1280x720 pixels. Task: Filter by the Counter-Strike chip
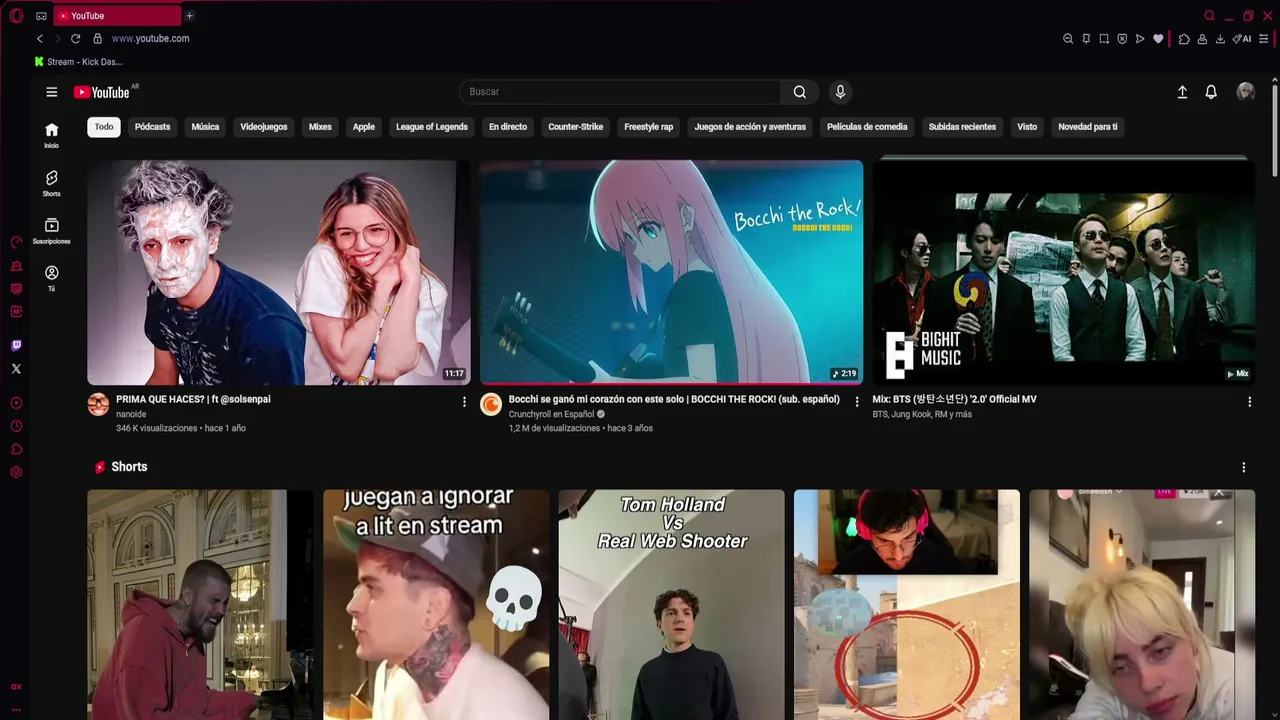pyautogui.click(x=576, y=127)
